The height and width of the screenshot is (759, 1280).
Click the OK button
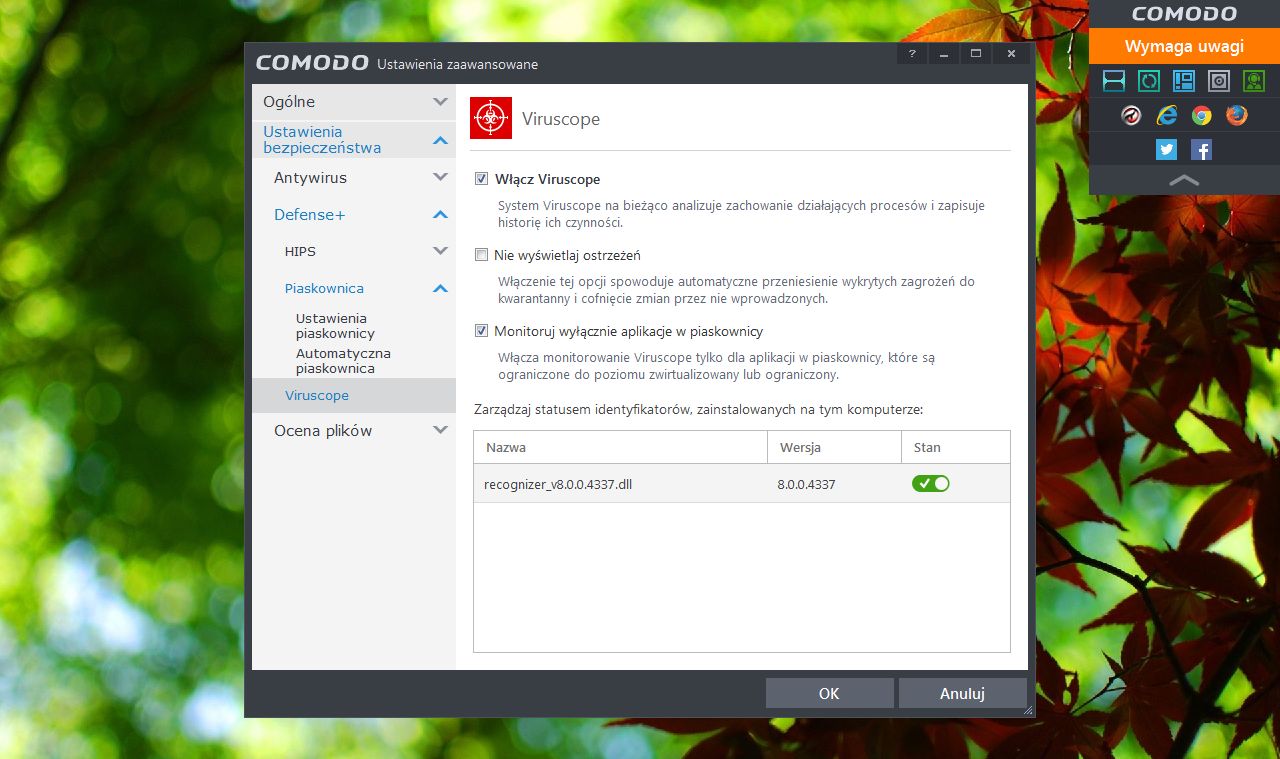click(x=829, y=693)
